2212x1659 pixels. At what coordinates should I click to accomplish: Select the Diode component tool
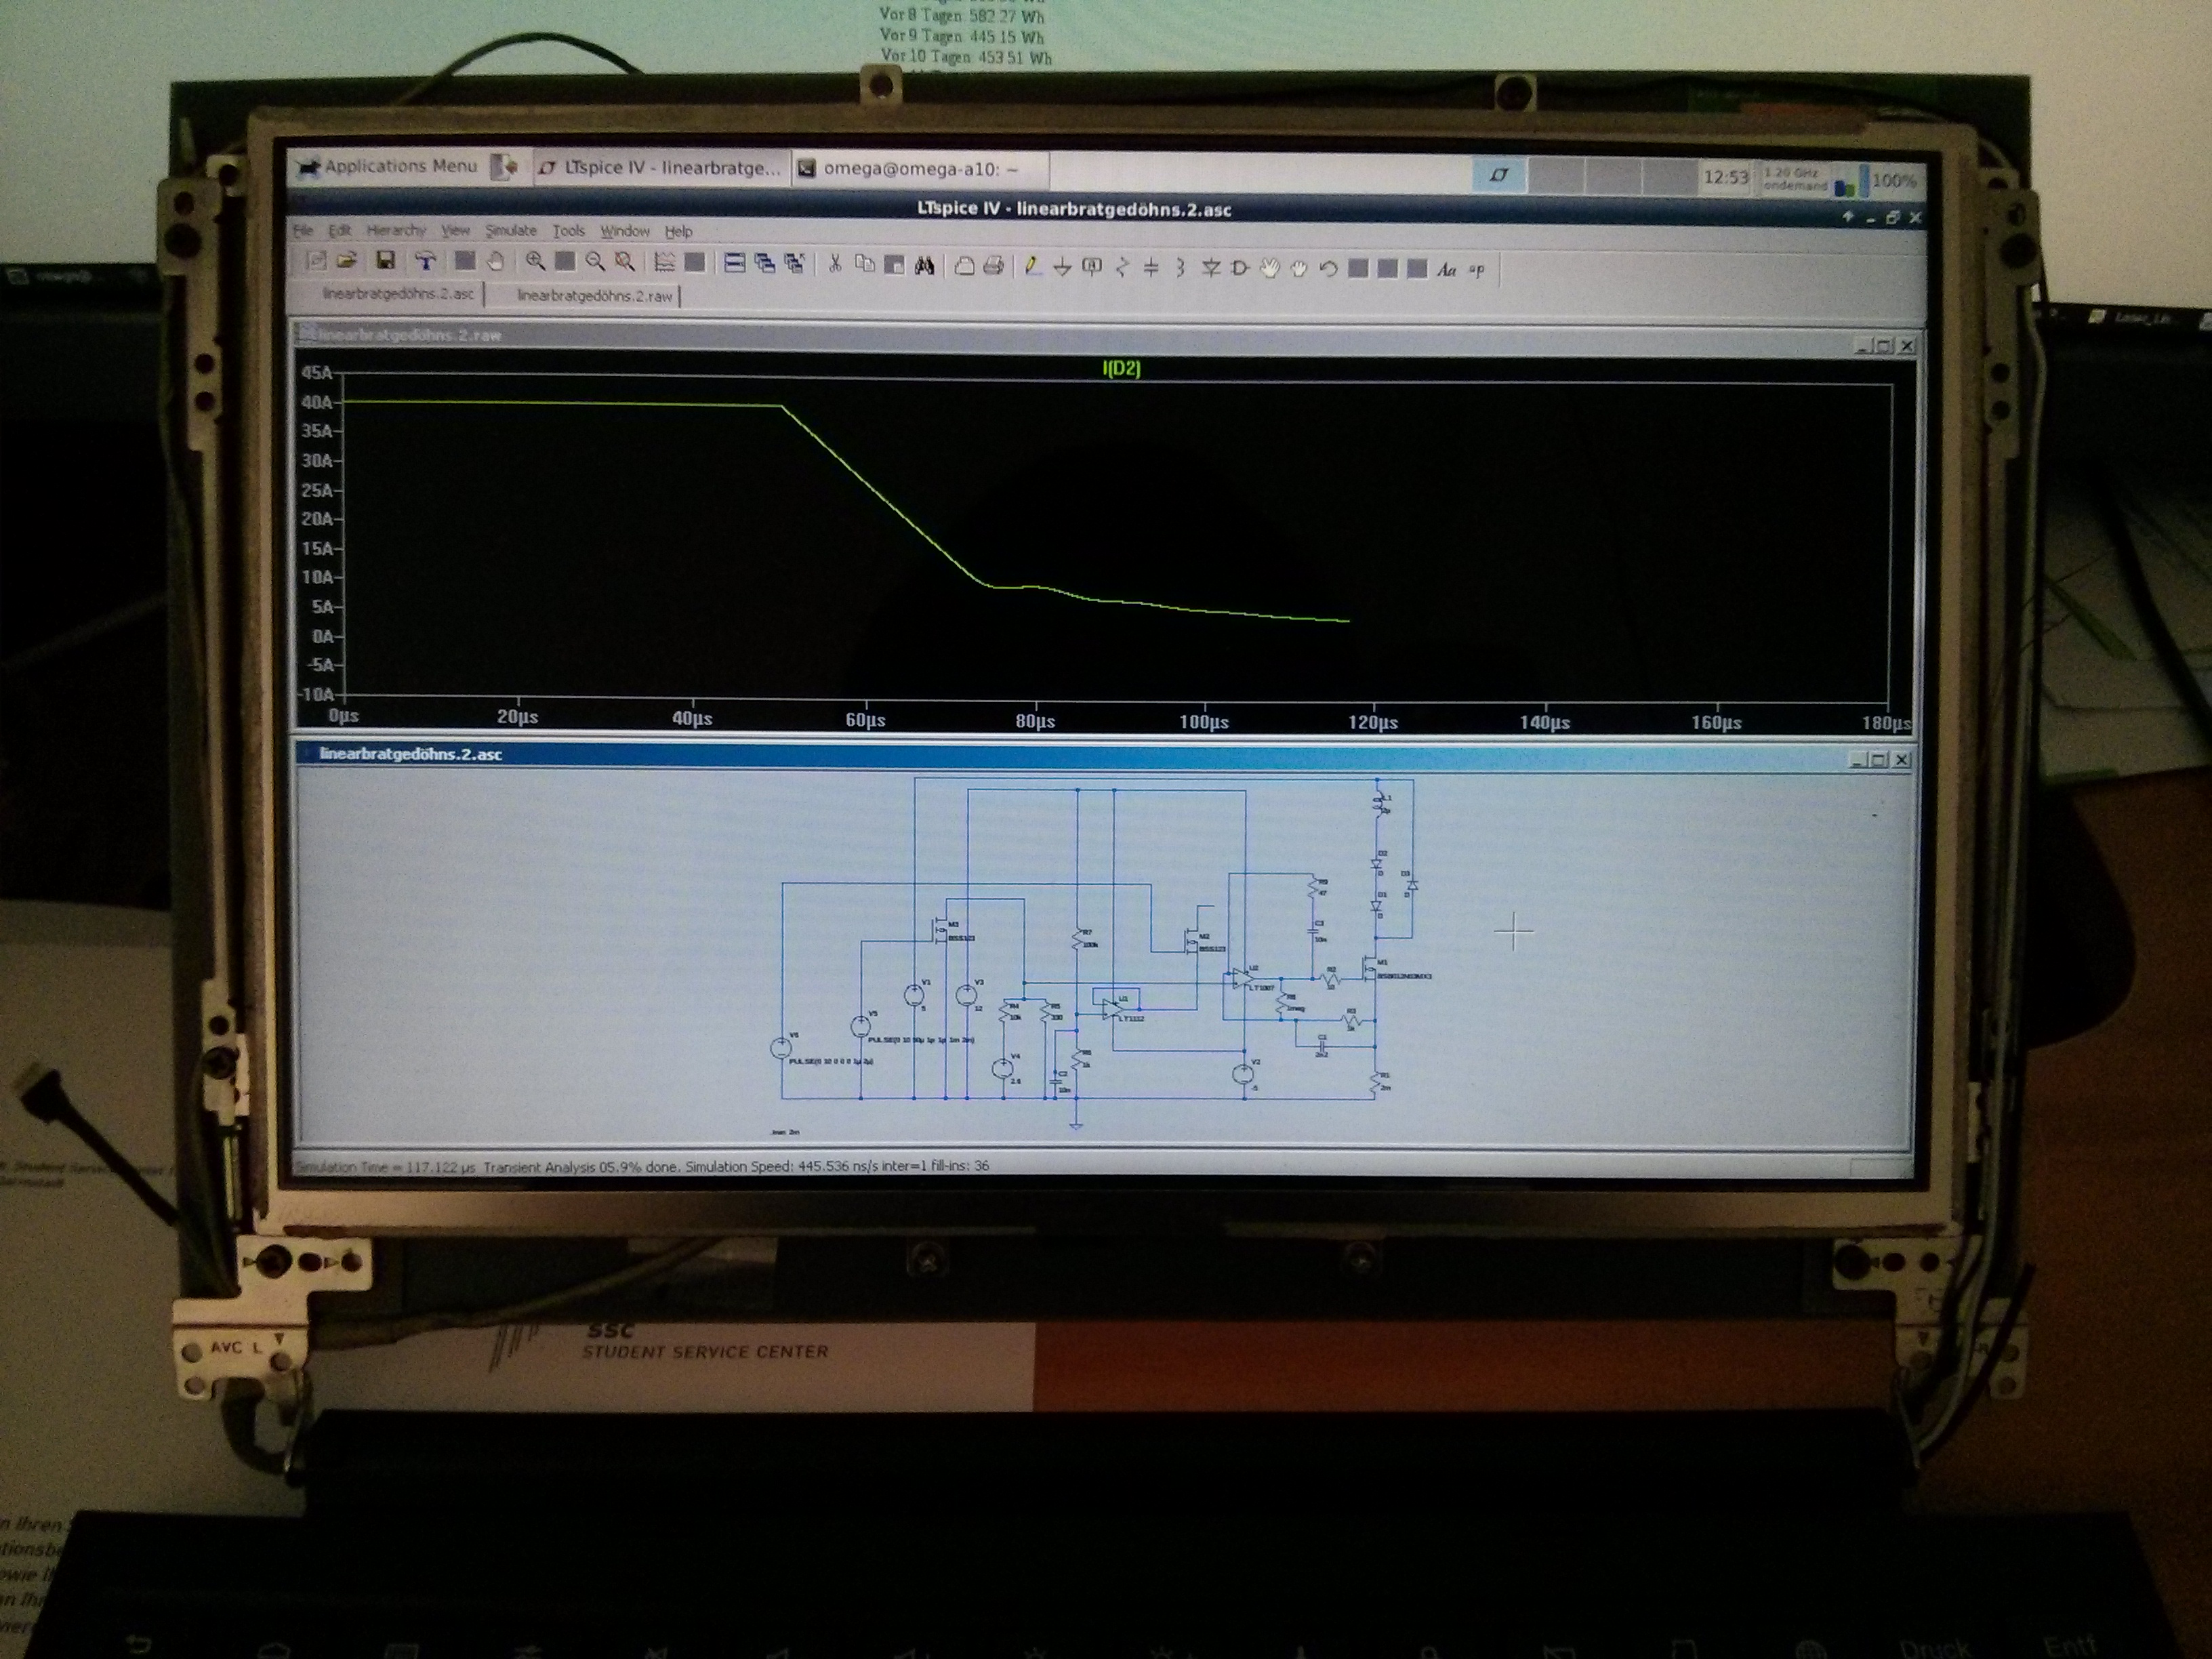click(x=1211, y=268)
